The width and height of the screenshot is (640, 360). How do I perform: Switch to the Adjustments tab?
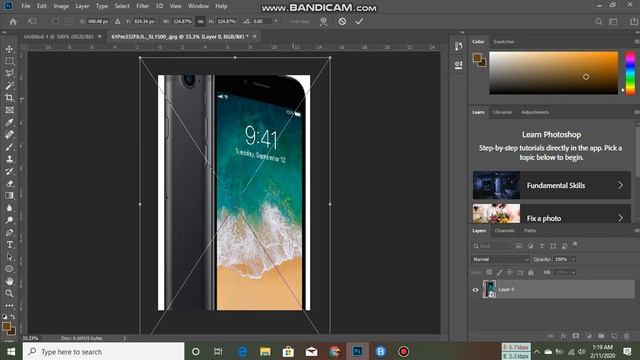pyautogui.click(x=535, y=112)
